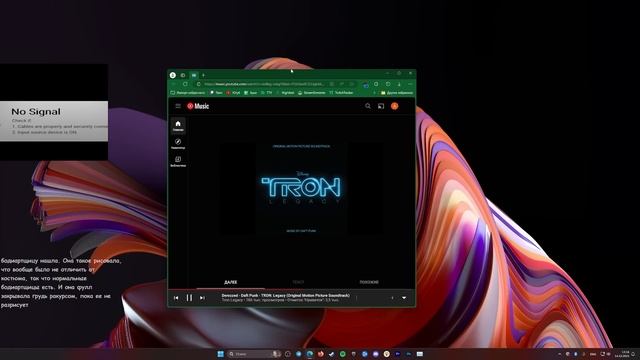
Task: Collapse the player page with the arrow
Action: 404,298
